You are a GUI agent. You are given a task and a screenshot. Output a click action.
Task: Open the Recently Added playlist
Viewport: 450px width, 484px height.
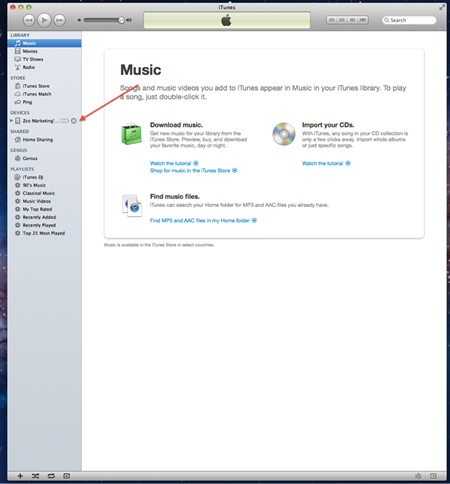point(44,217)
